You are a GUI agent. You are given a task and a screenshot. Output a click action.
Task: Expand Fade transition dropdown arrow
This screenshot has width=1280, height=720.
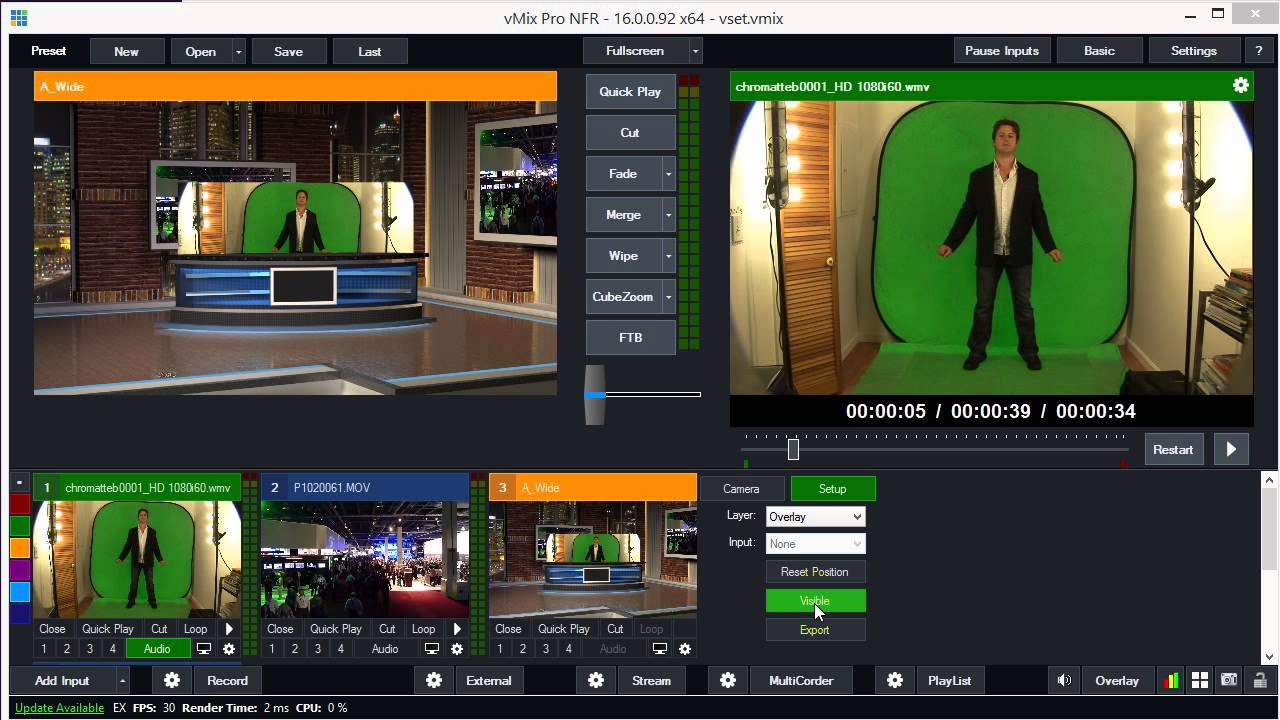coord(668,174)
